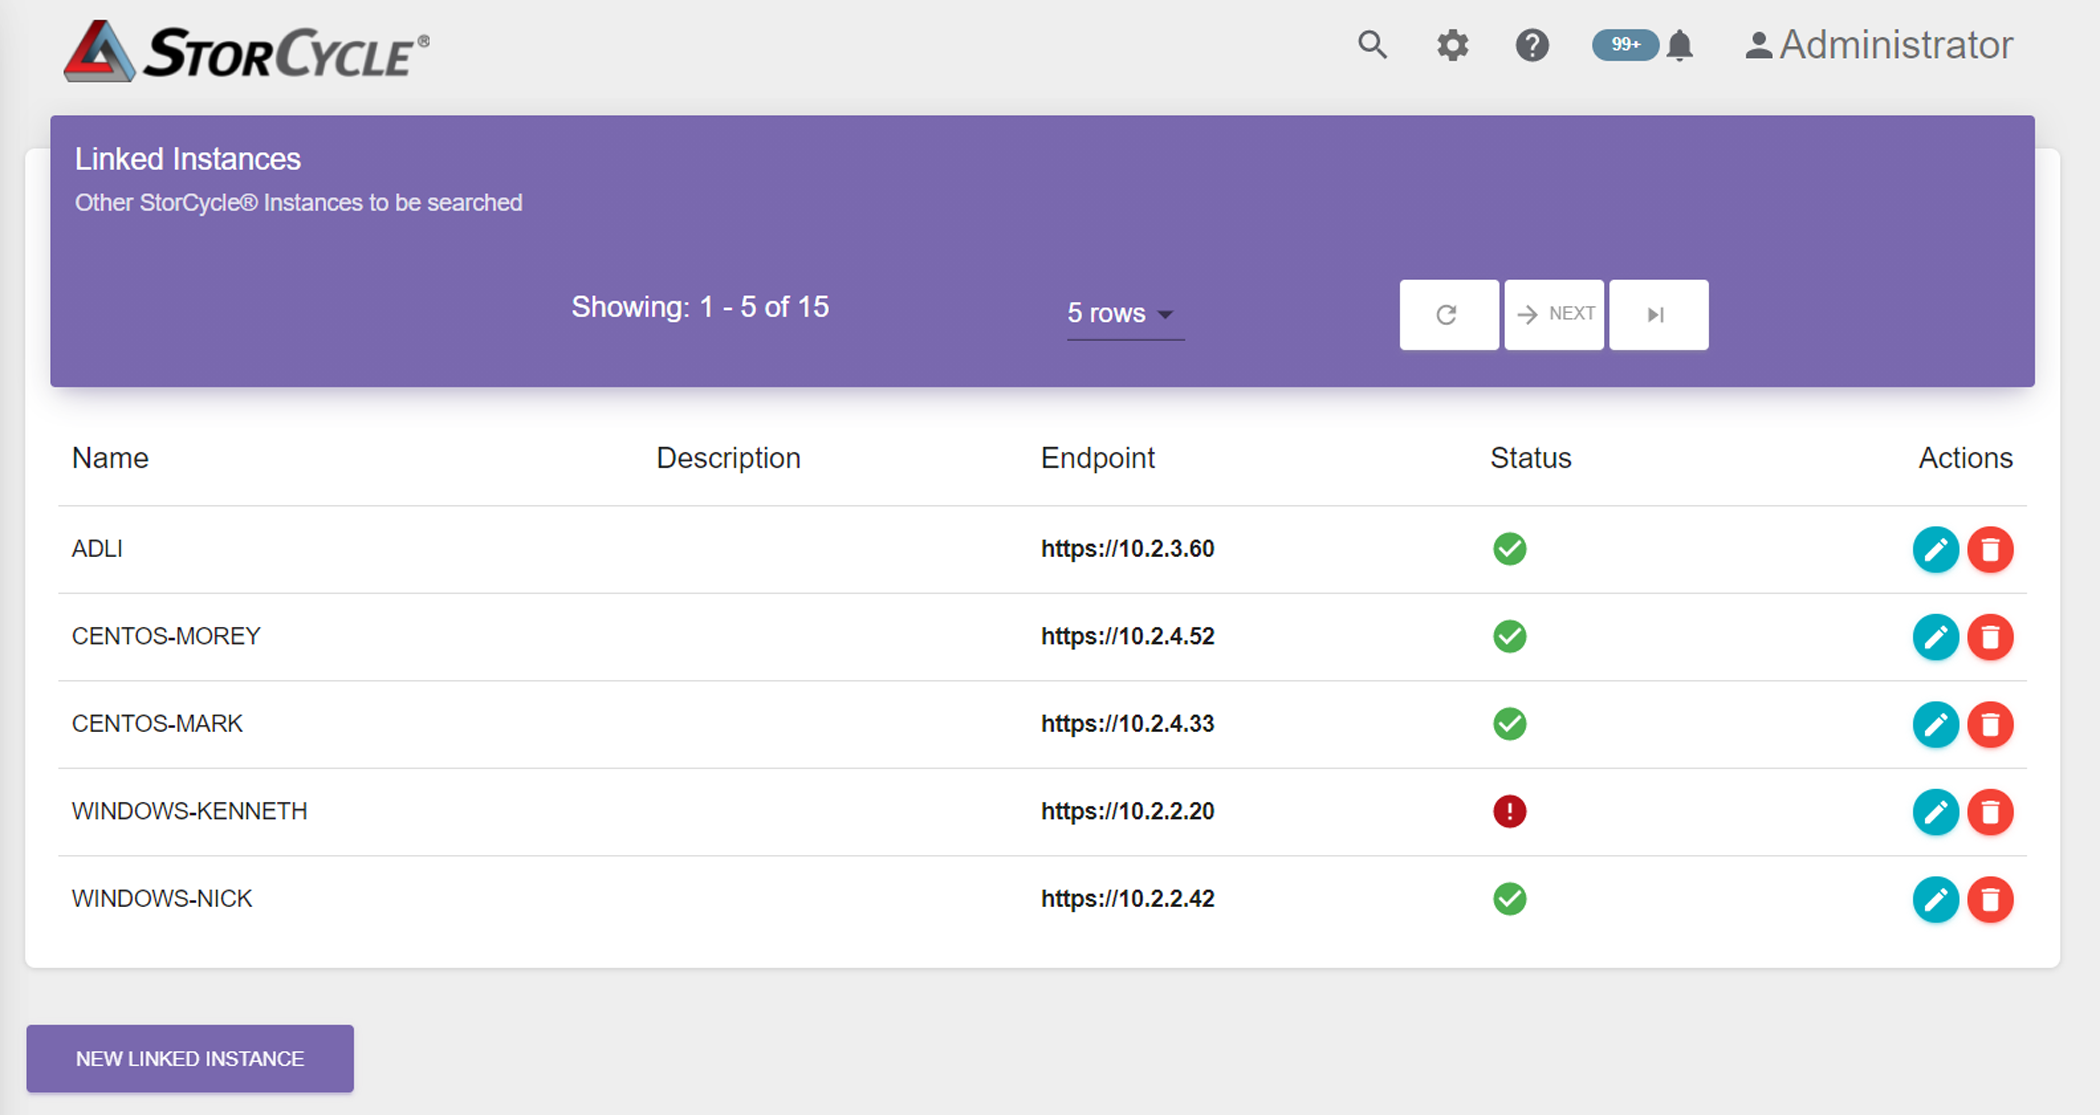
Task: Click the CENTOS-MARK green status check
Action: click(x=1509, y=723)
